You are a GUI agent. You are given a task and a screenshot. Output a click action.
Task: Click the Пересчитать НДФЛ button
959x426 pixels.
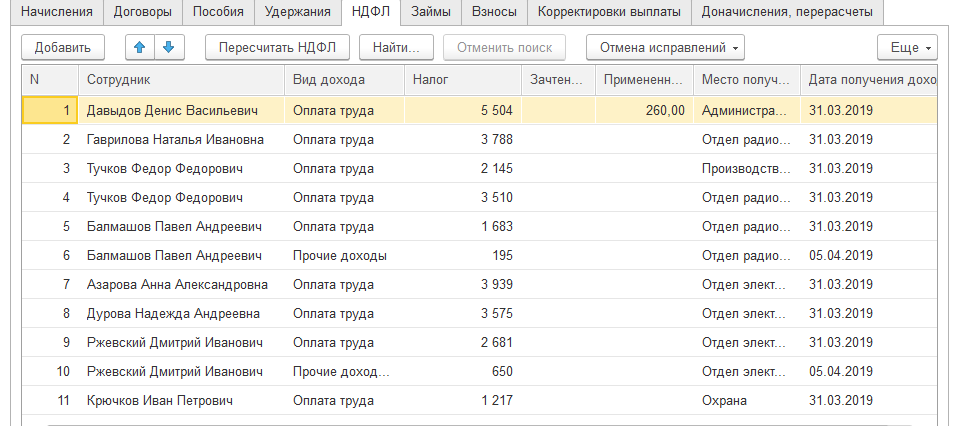[277, 47]
